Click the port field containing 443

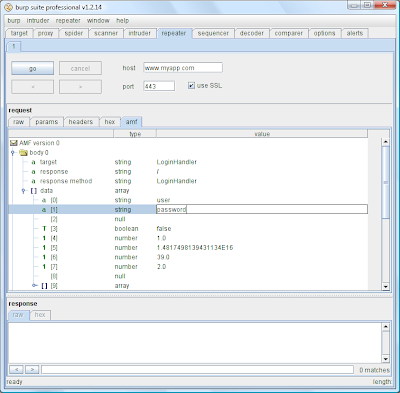coord(159,86)
